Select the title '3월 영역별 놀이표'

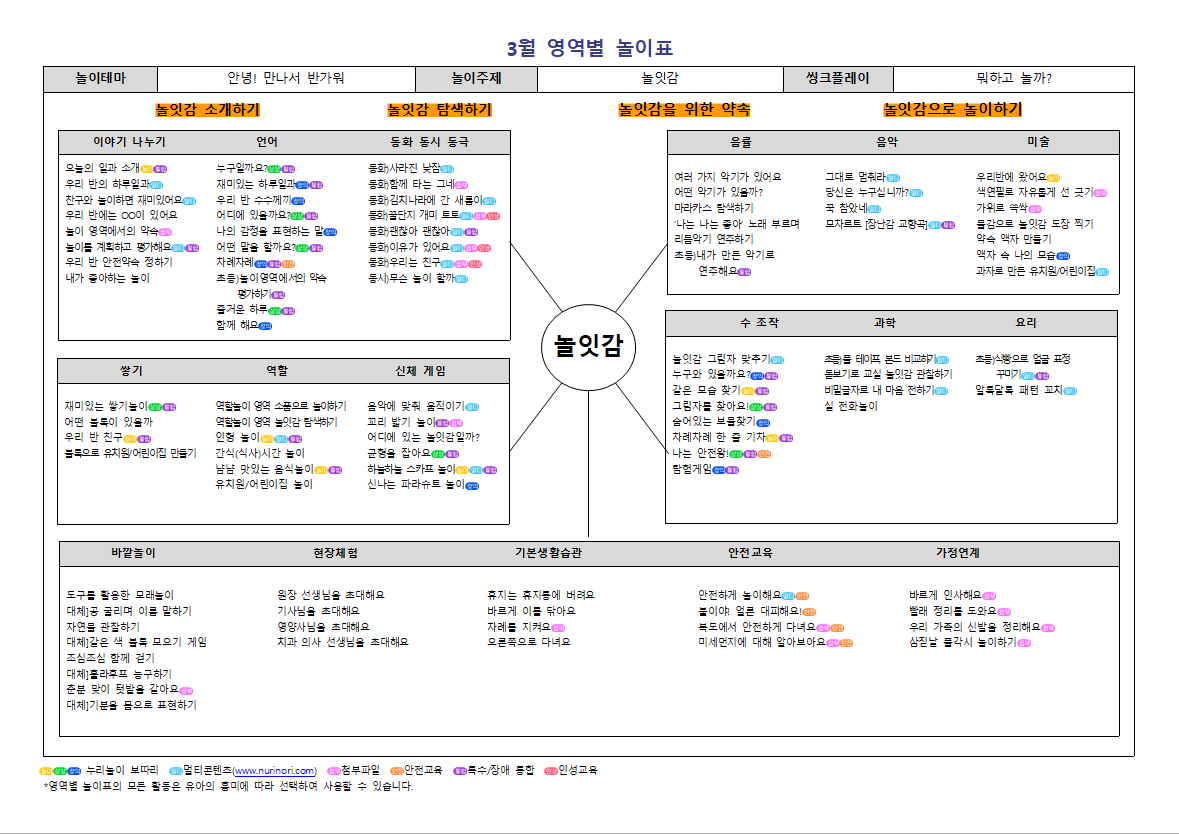coord(590,48)
